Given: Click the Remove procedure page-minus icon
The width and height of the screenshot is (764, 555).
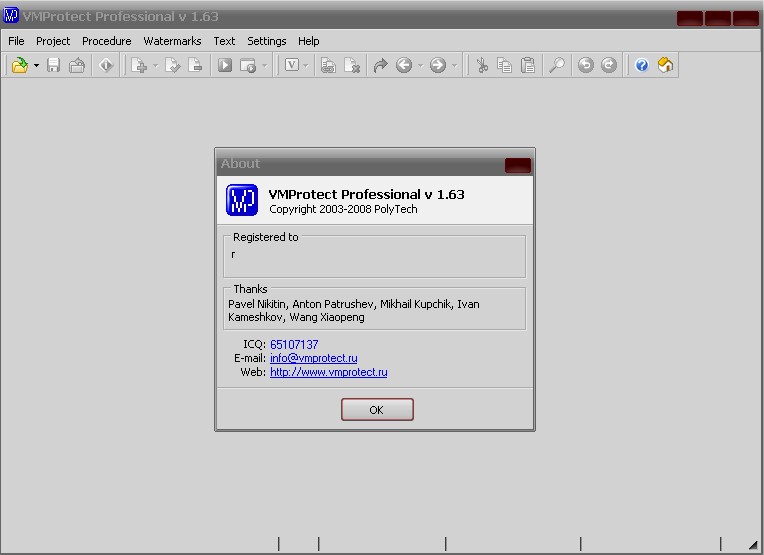Looking at the screenshot, I should point(195,65).
